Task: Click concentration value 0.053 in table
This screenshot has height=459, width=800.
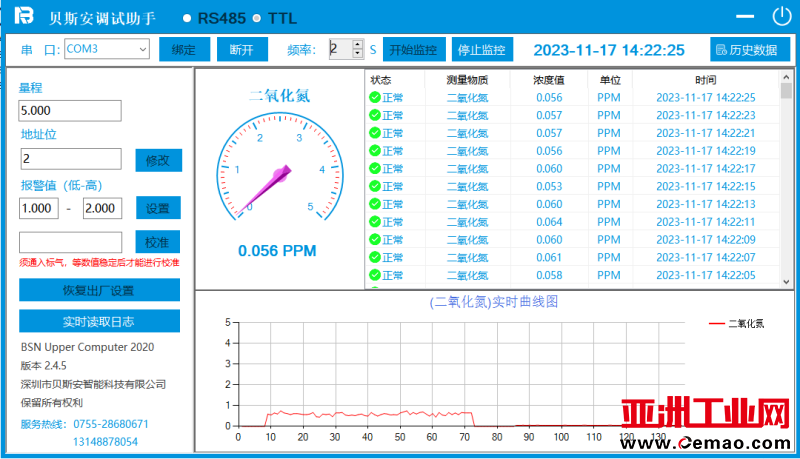Action: tap(549, 186)
